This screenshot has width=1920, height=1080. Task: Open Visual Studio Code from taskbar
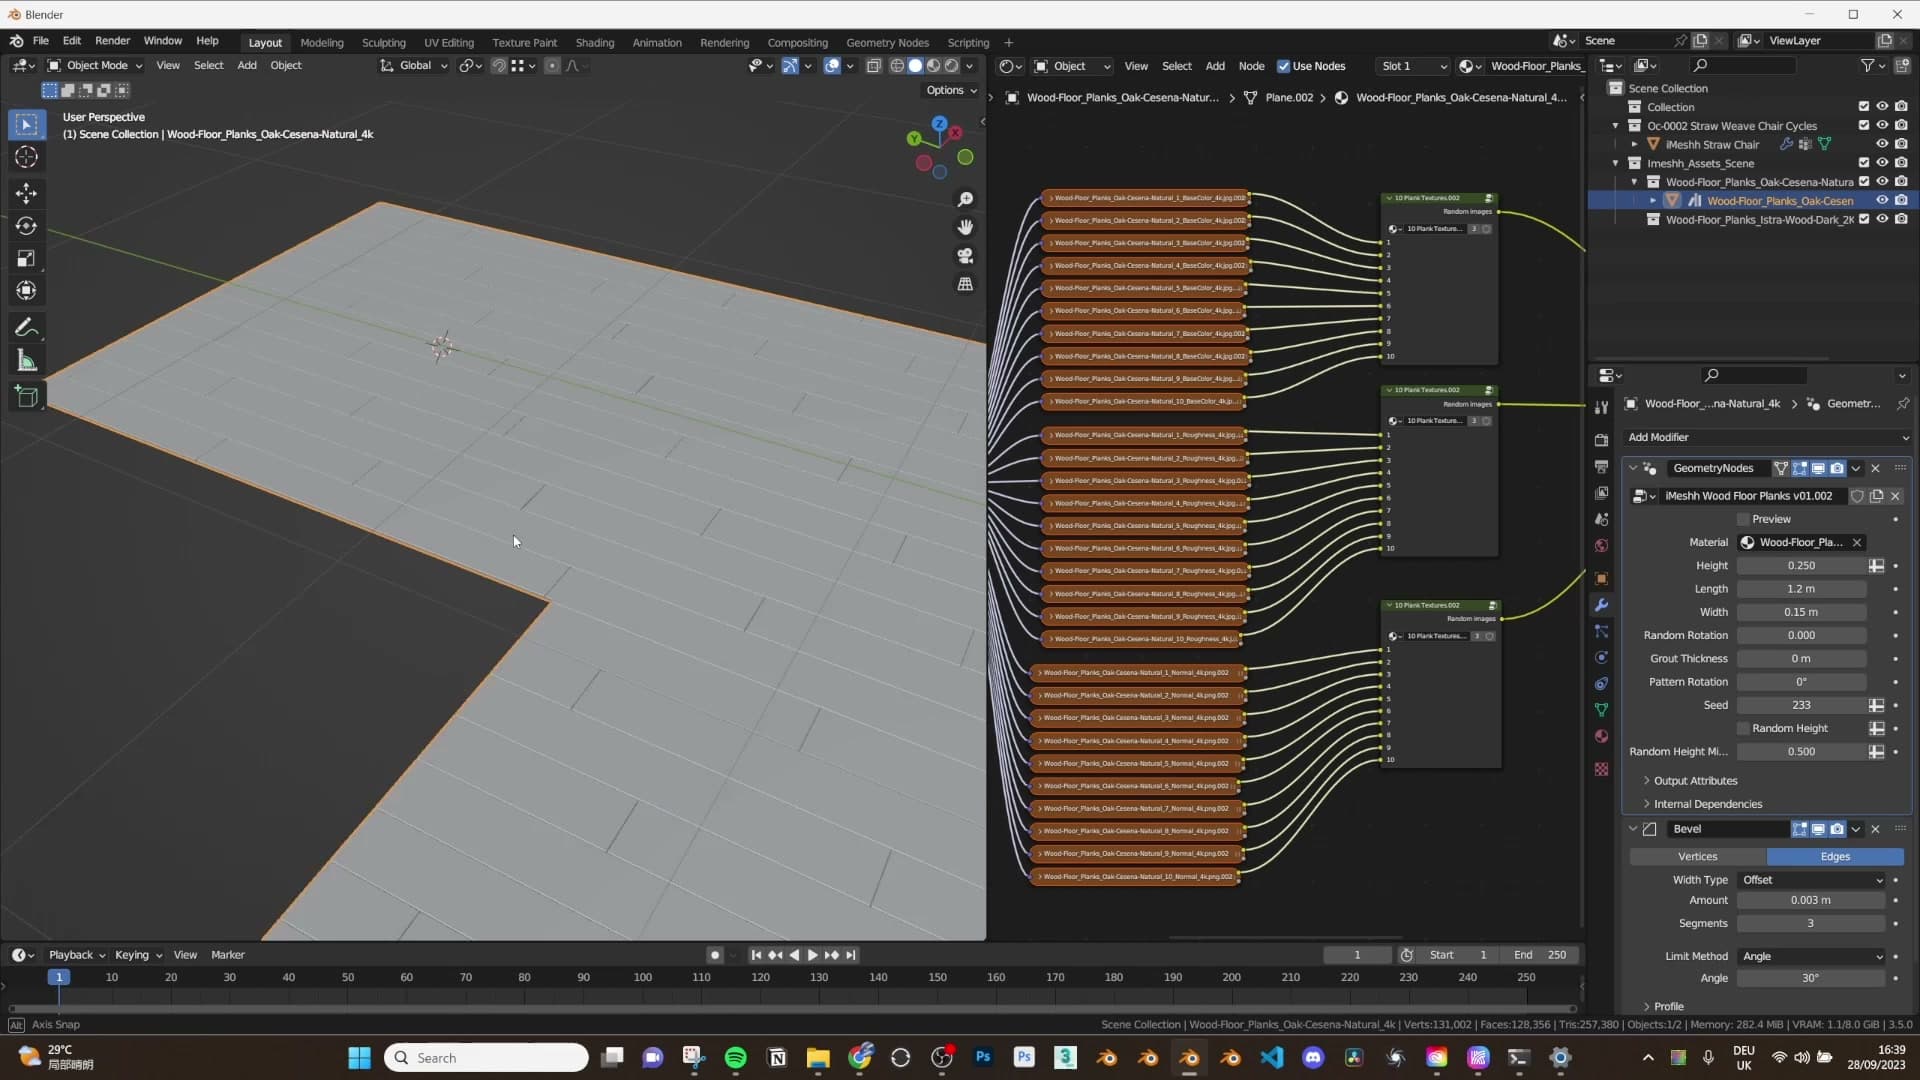(1272, 1058)
